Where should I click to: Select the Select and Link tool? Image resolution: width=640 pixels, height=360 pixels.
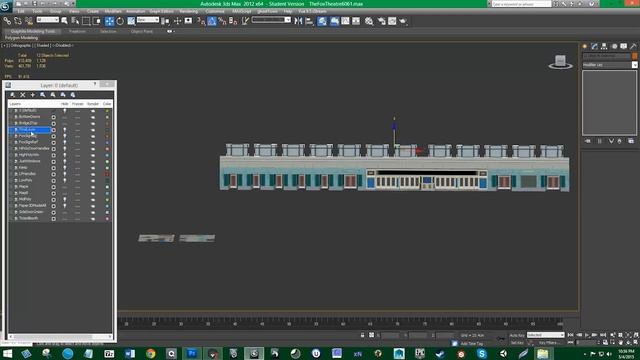pos(7,21)
